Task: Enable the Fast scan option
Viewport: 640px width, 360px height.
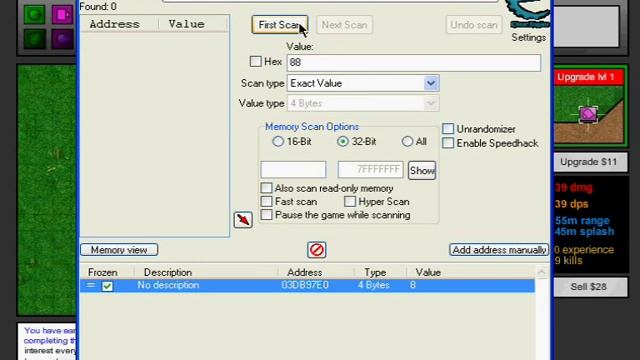Action: tap(266, 201)
